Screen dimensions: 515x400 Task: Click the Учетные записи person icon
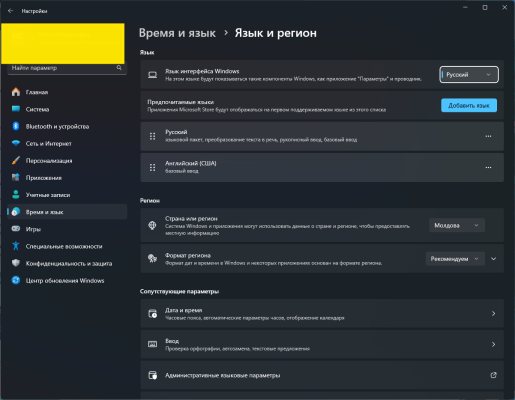coord(16,195)
